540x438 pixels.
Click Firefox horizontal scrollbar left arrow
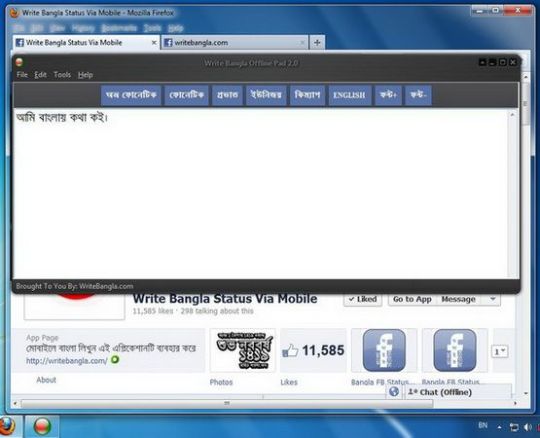(15, 403)
